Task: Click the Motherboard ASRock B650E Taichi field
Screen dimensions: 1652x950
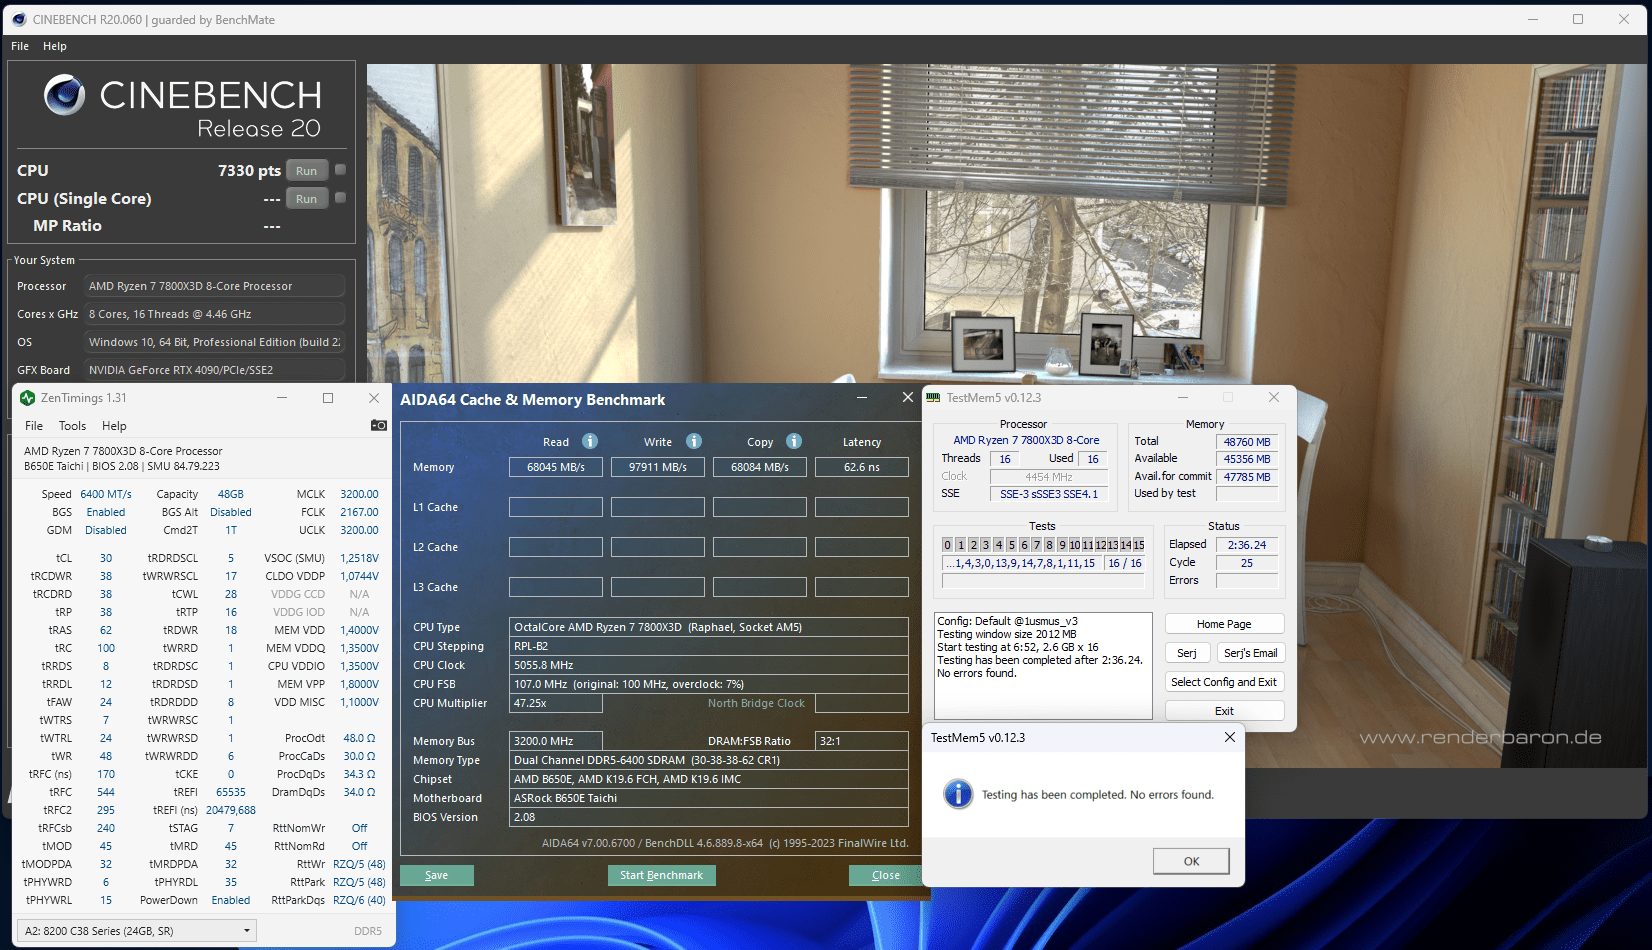Action: (x=709, y=798)
